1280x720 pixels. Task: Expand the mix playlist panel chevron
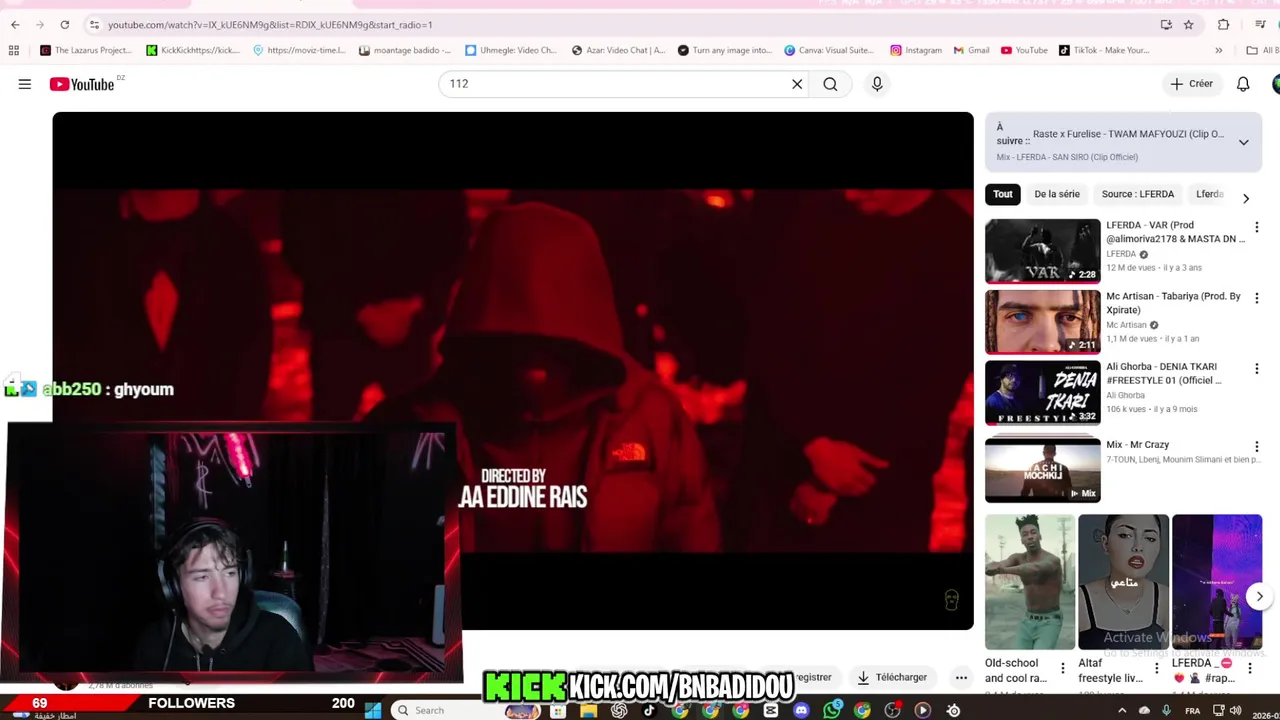tap(1243, 142)
